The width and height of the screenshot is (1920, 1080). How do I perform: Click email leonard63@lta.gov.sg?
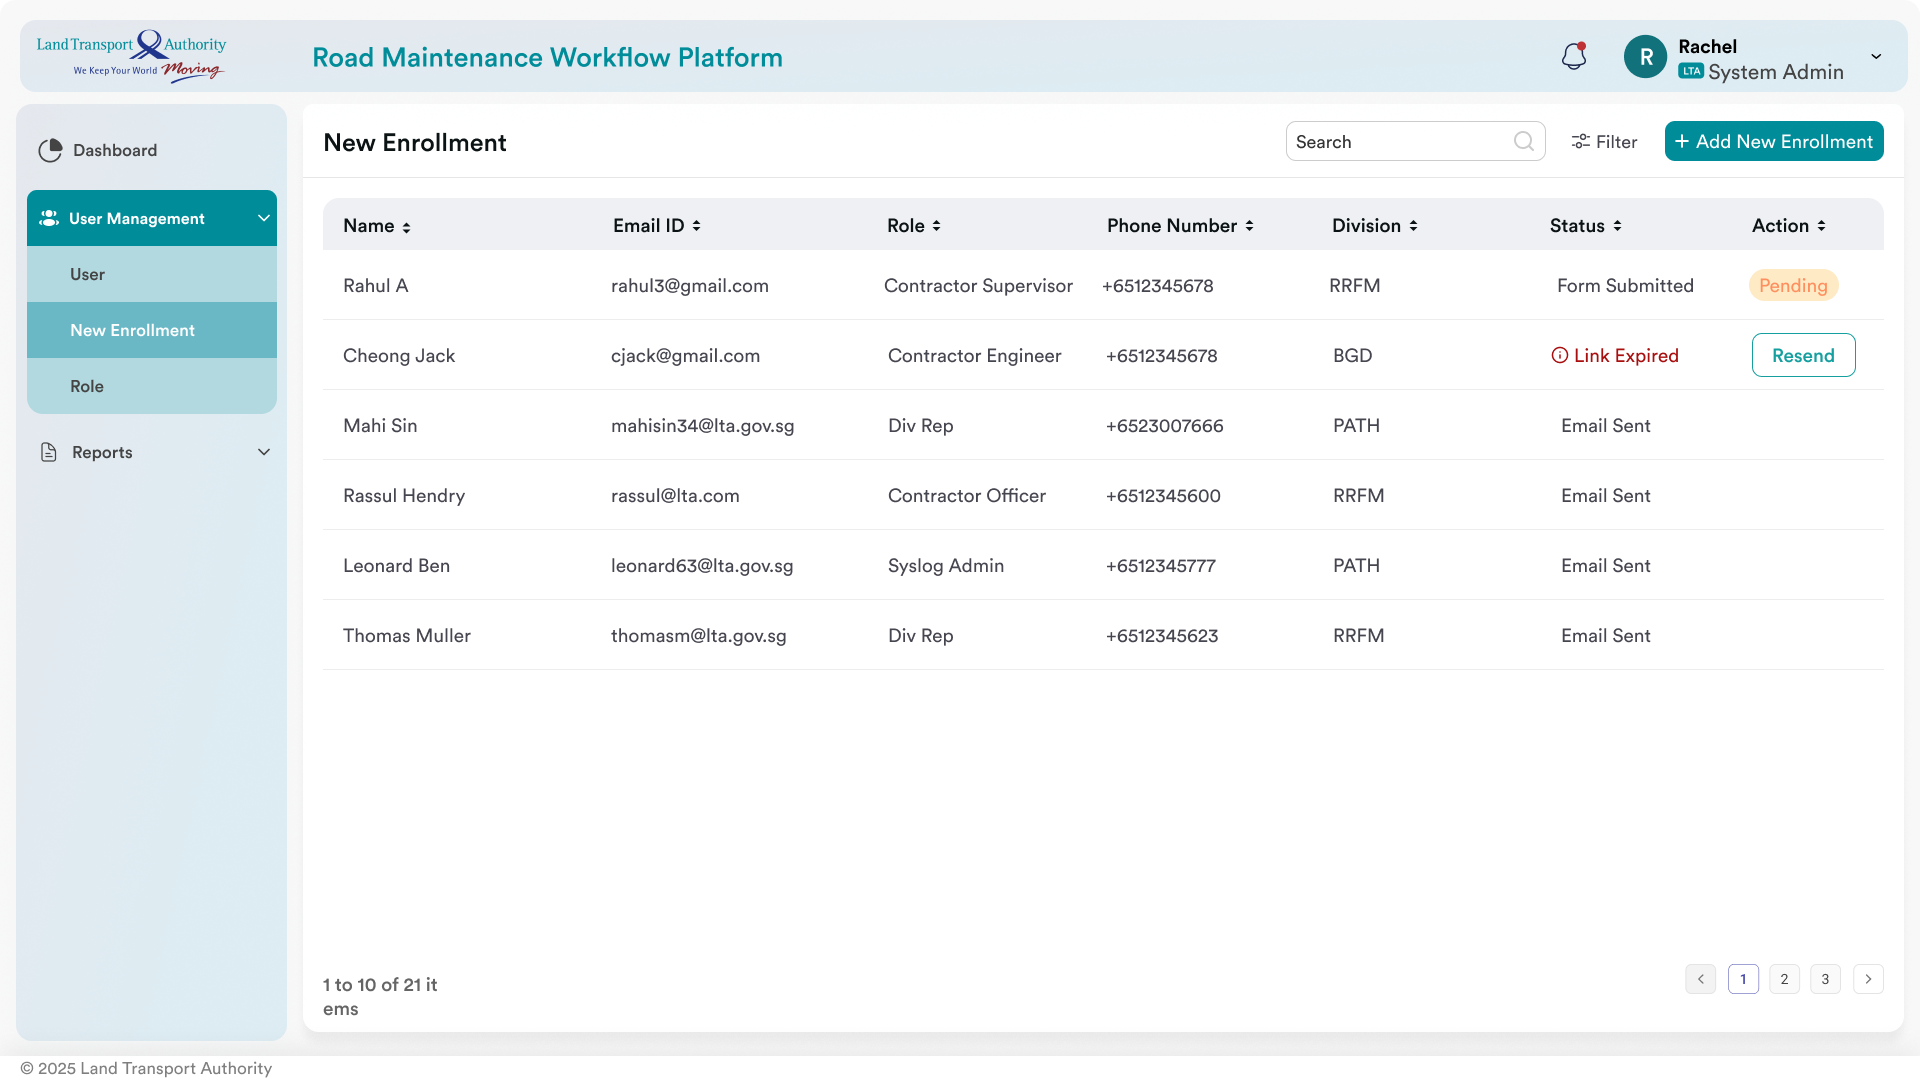(x=702, y=566)
